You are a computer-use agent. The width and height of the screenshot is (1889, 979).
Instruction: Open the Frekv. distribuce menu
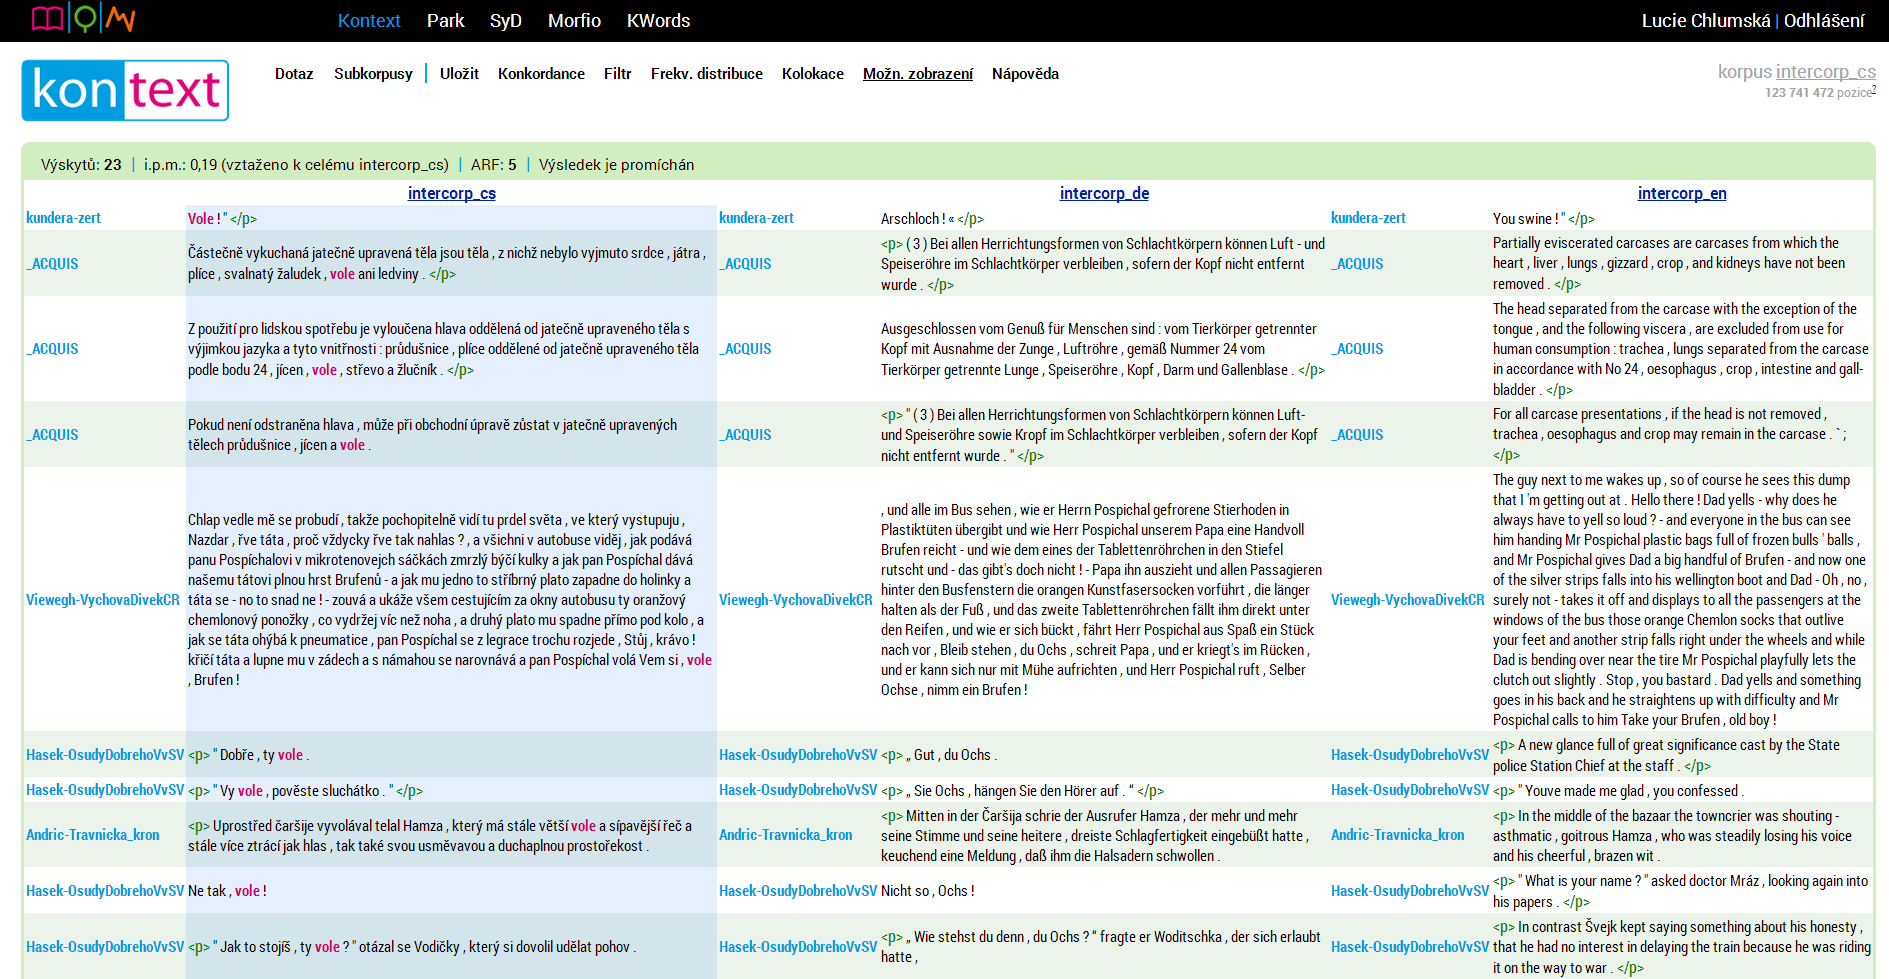pos(707,74)
